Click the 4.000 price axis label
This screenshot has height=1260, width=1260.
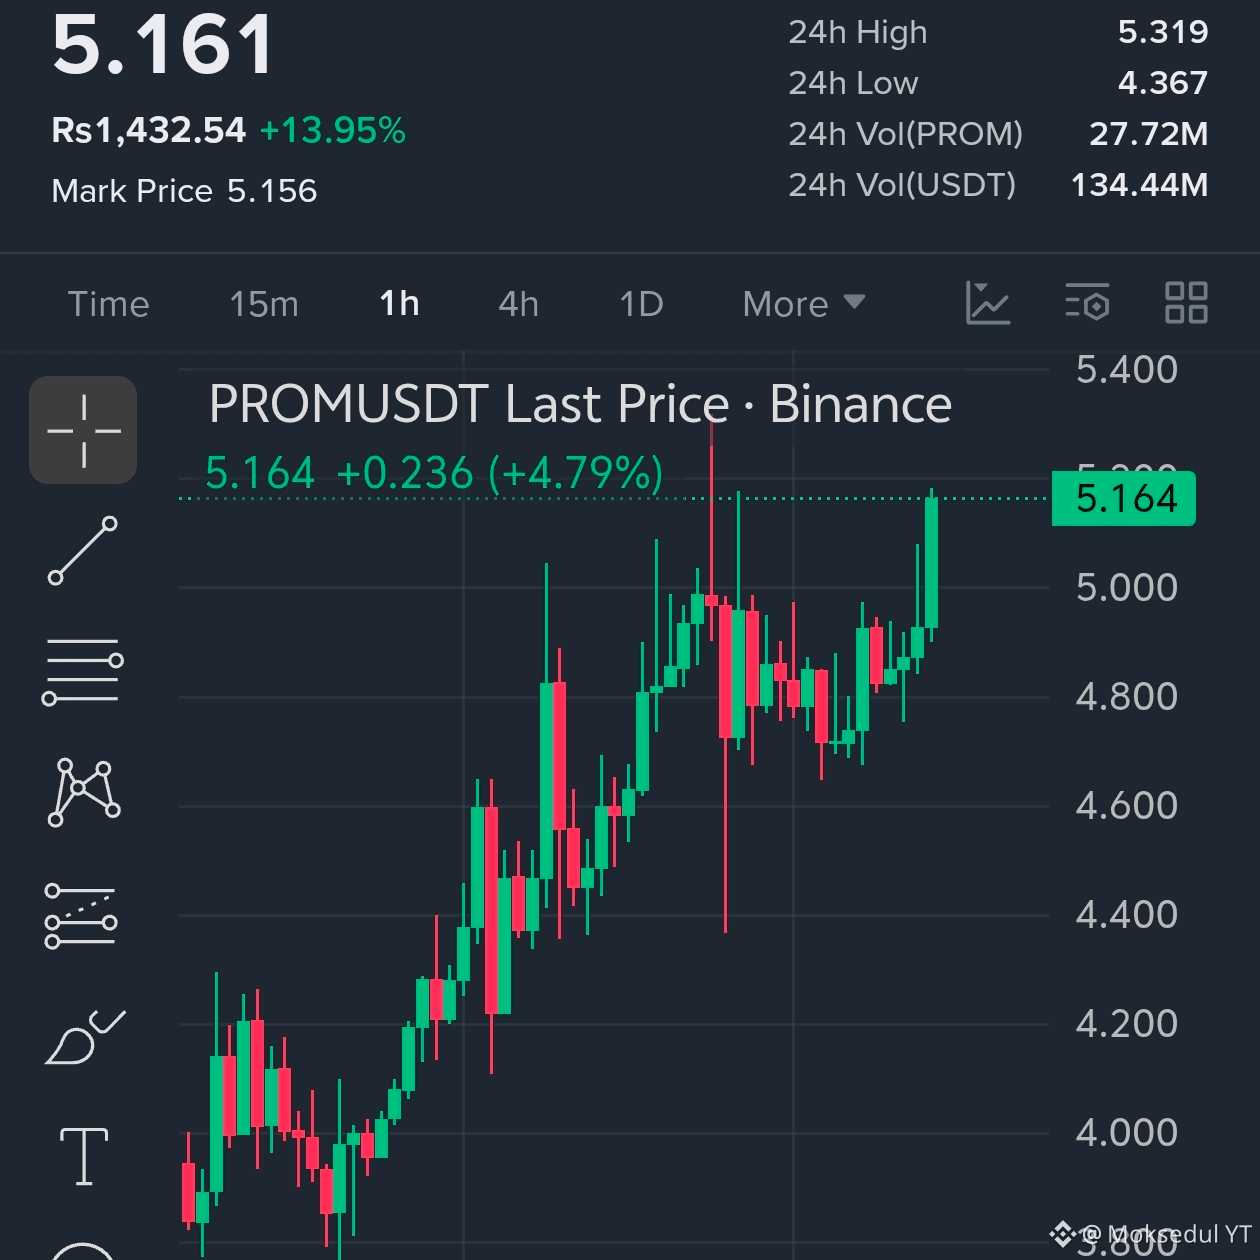click(1127, 1132)
